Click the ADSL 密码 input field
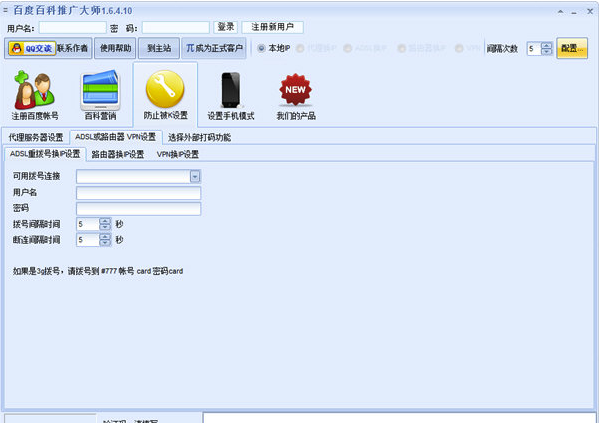Image resolution: width=601 pixels, height=423 pixels. click(138, 209)
